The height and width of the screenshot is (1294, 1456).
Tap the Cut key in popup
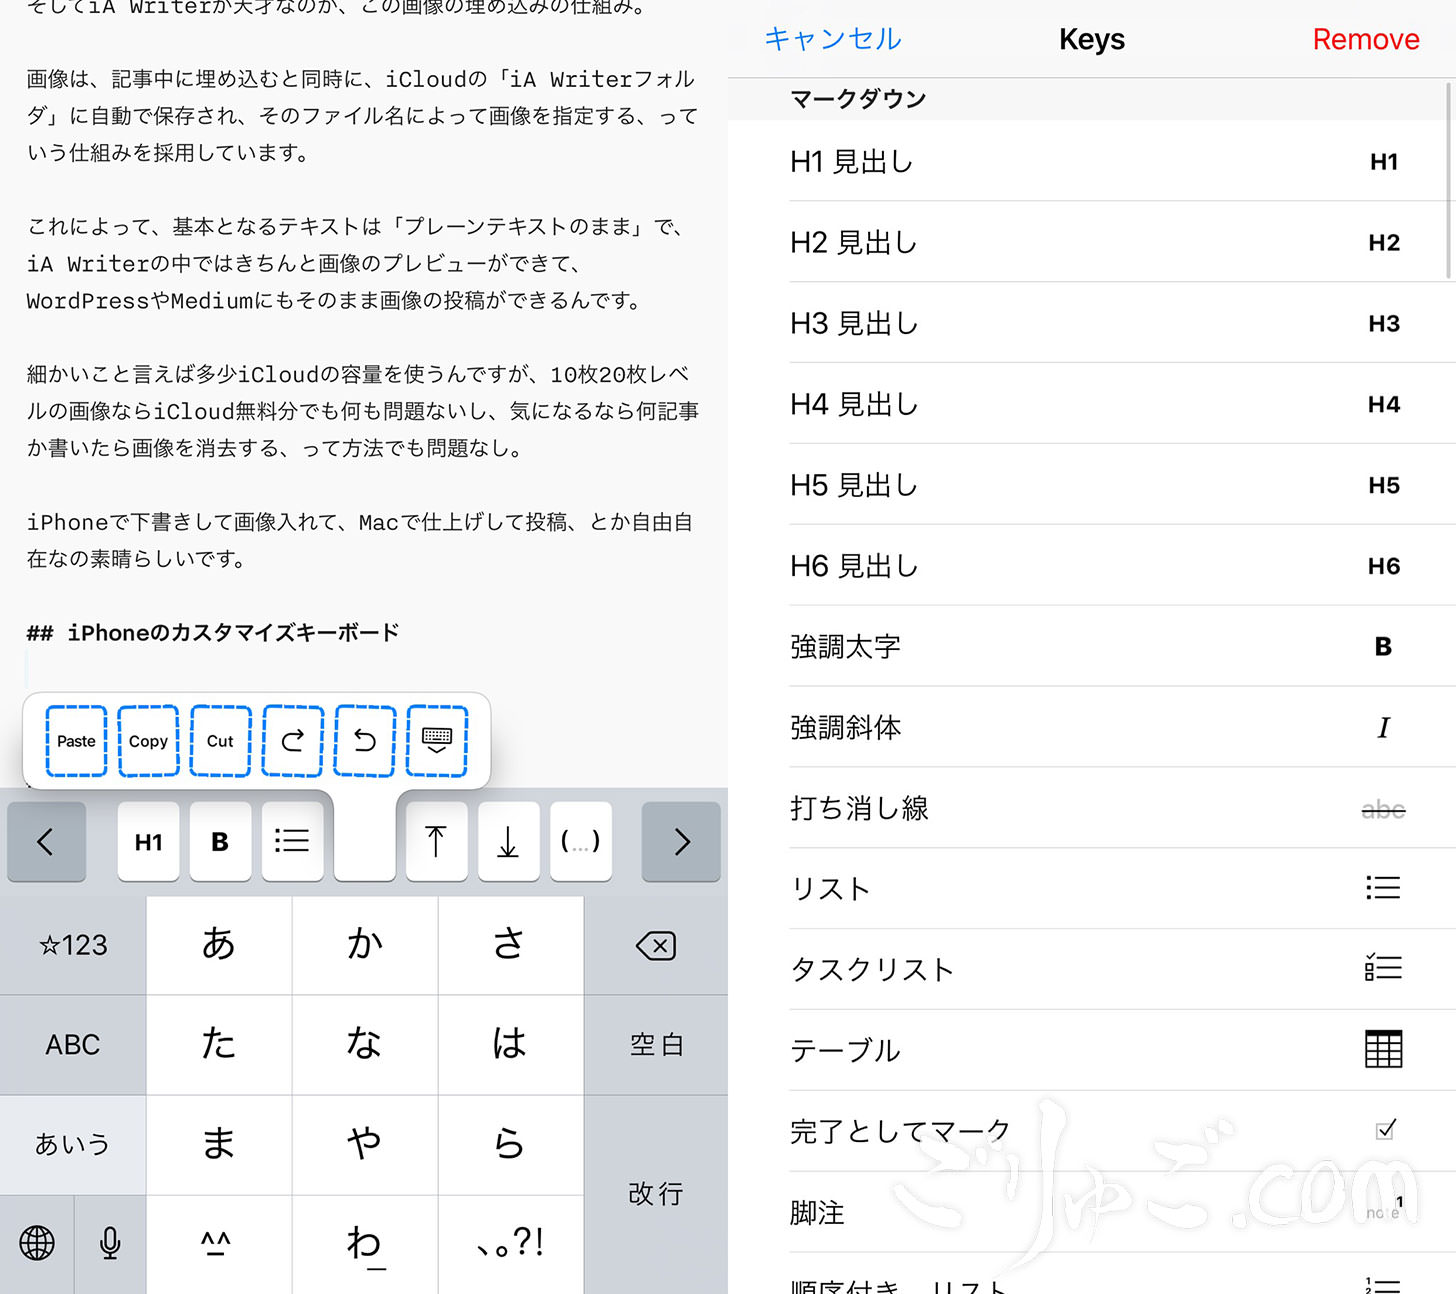click(x=220, y=741)
